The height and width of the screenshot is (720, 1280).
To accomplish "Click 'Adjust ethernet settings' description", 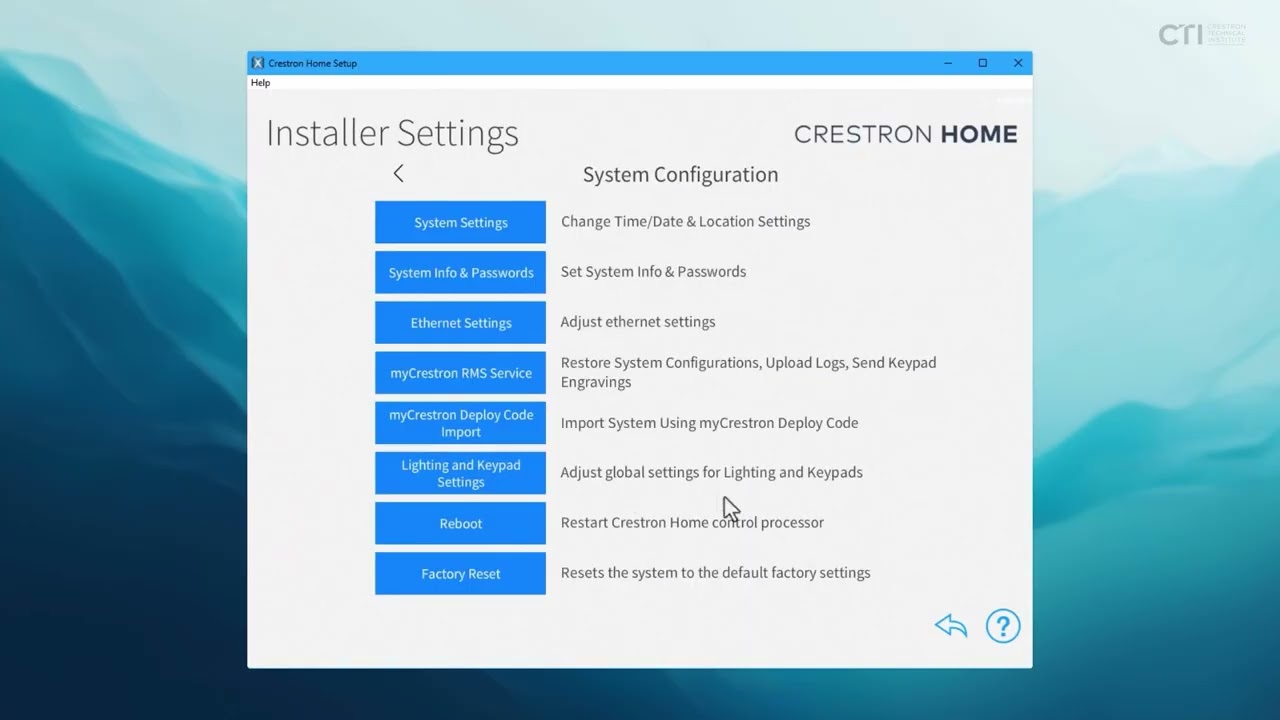I will tap(638, 322).
